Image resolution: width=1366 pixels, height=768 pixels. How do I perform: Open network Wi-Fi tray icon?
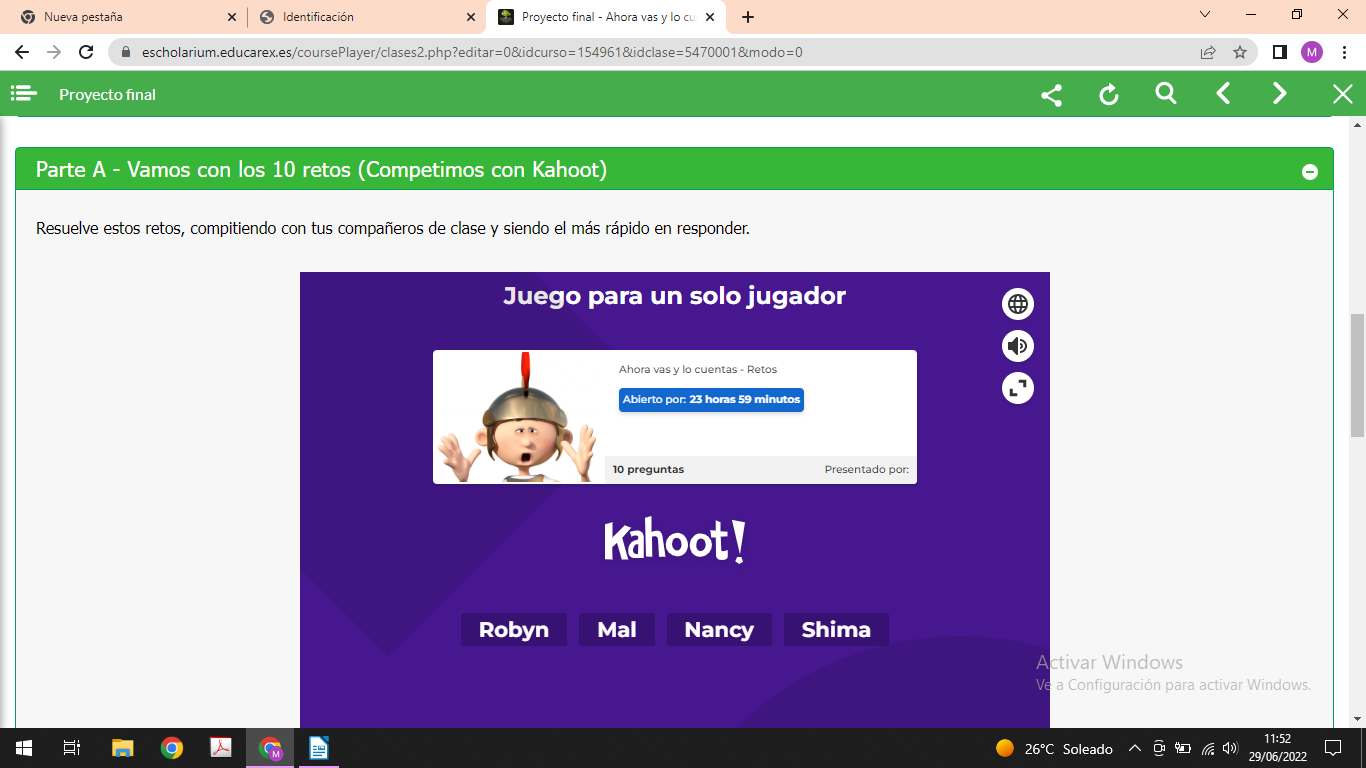click(1208, 748)
